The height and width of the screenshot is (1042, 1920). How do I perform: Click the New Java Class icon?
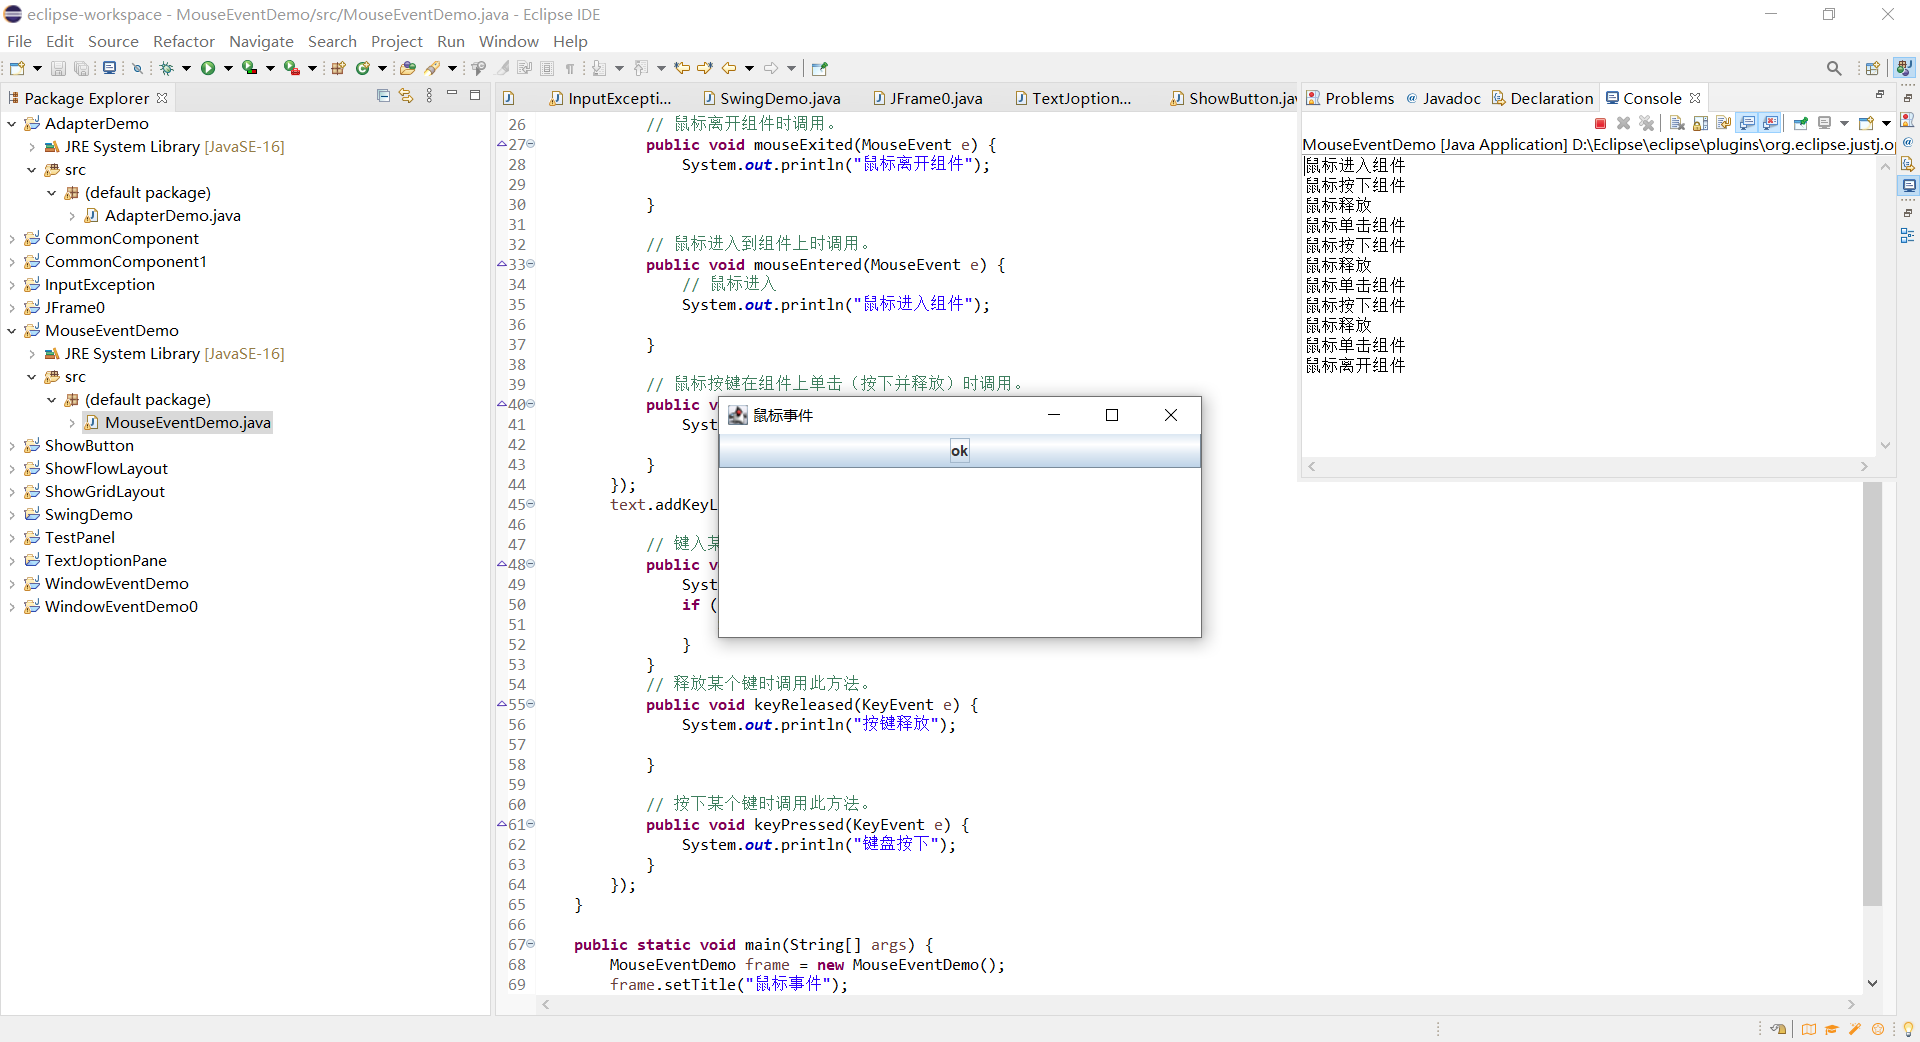362,68
